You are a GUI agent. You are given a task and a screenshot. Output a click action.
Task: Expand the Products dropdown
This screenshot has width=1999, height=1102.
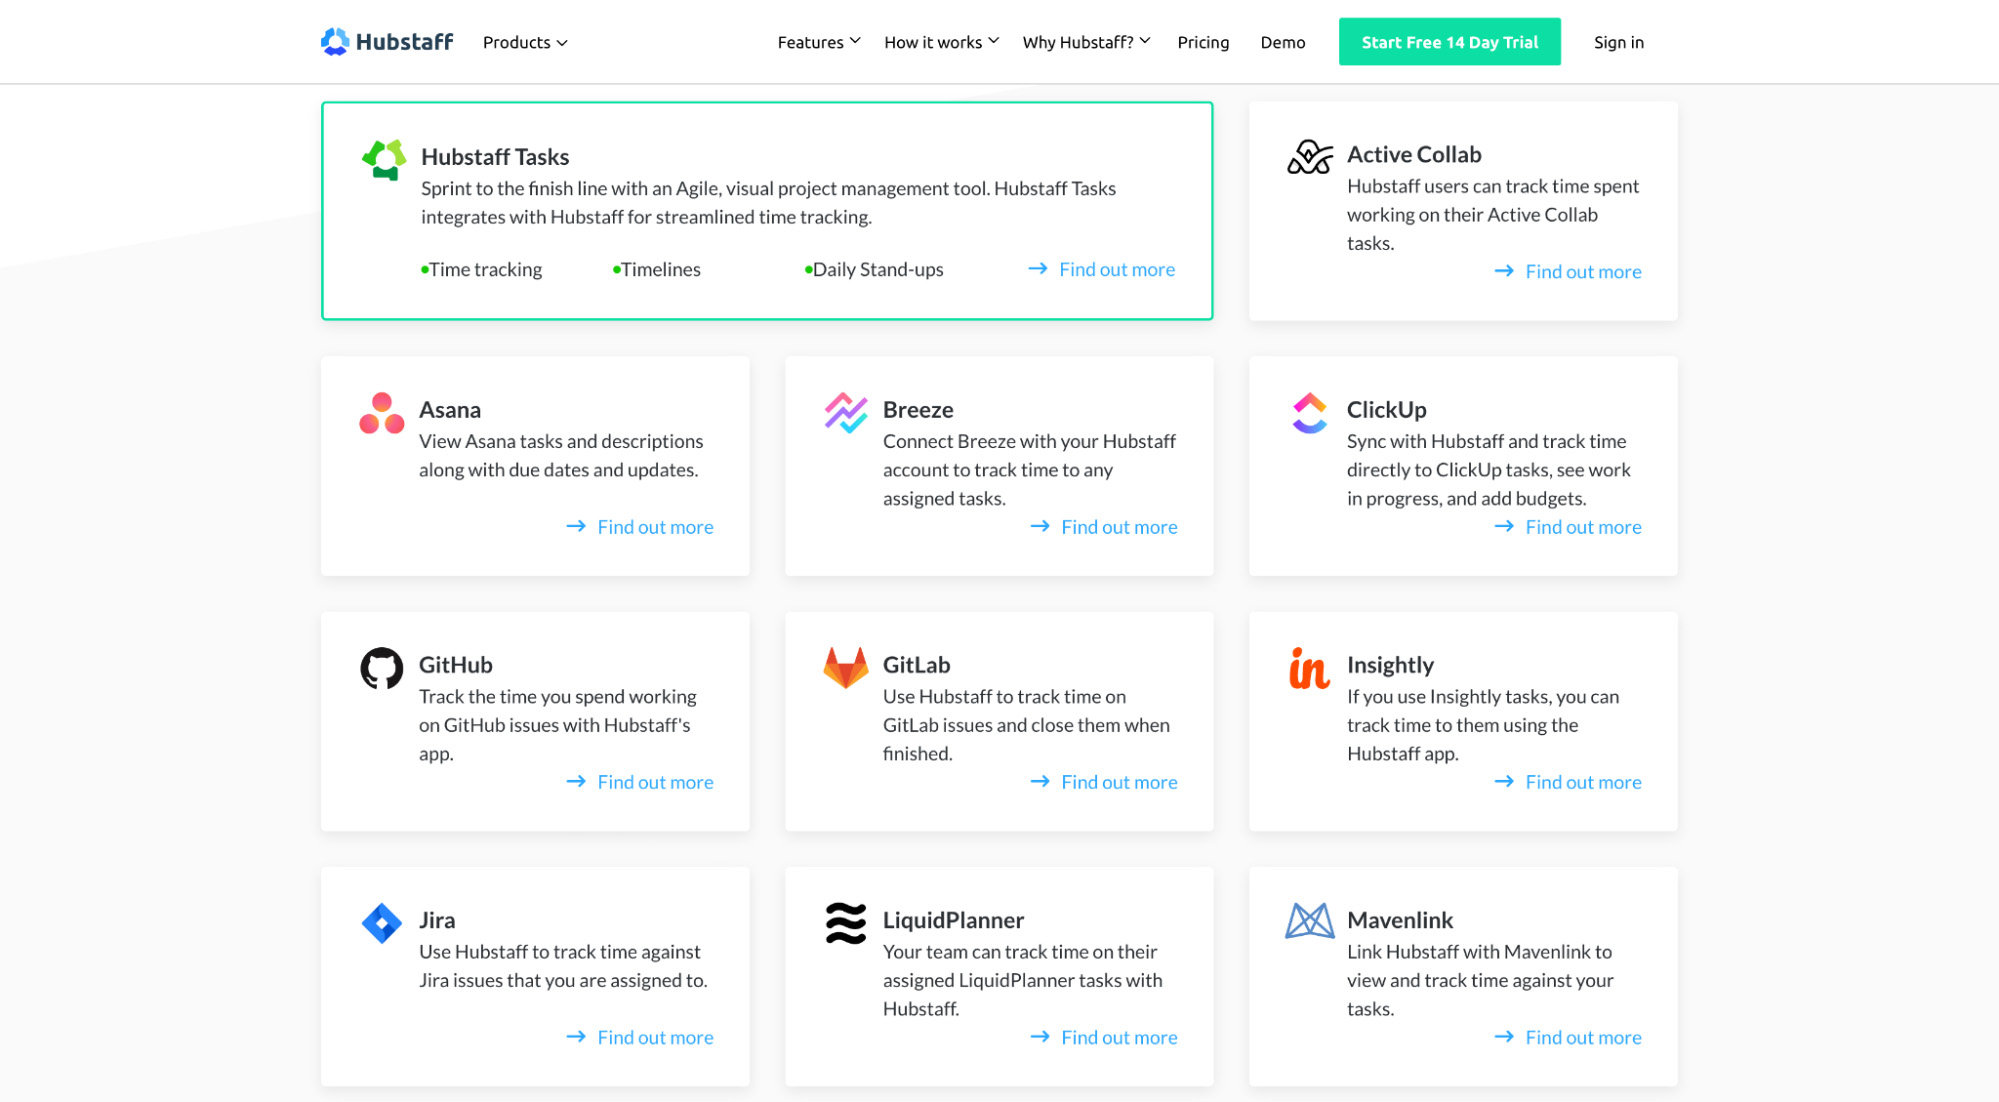pos(524,42)
